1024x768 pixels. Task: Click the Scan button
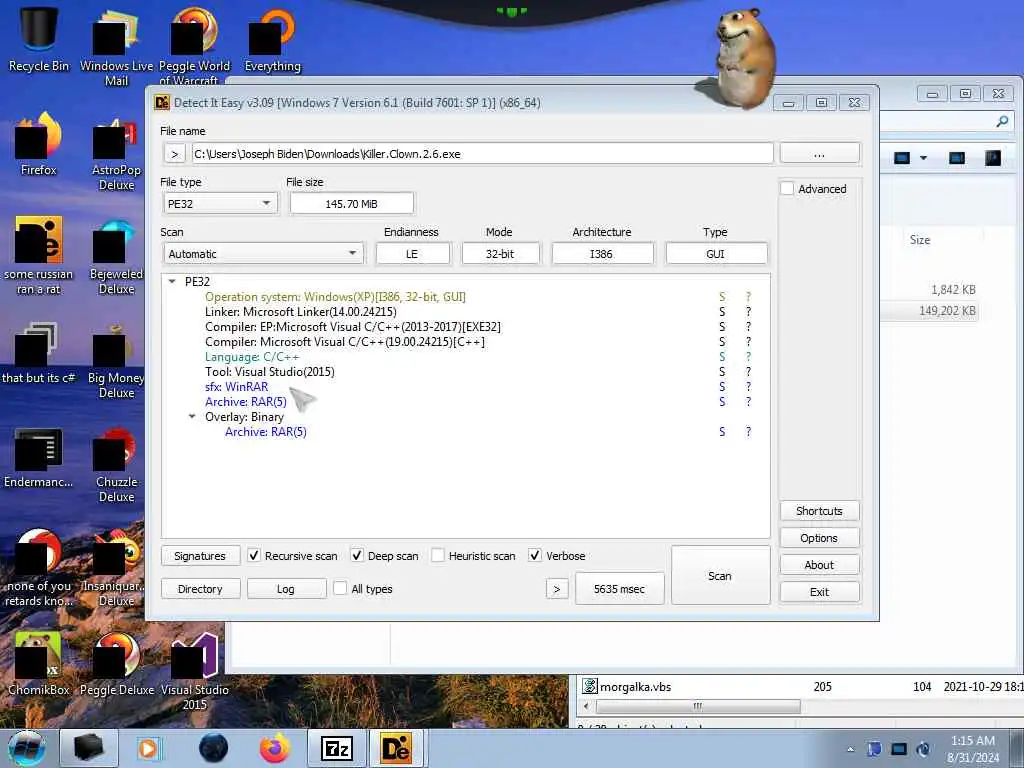(x=720, y=575)
